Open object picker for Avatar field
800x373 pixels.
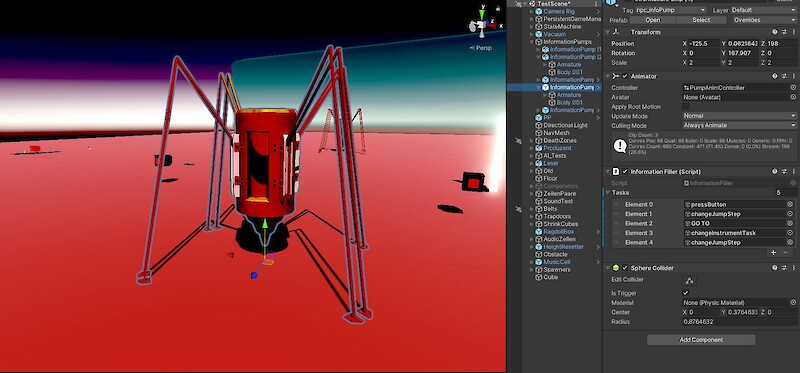tap(793, 97)
